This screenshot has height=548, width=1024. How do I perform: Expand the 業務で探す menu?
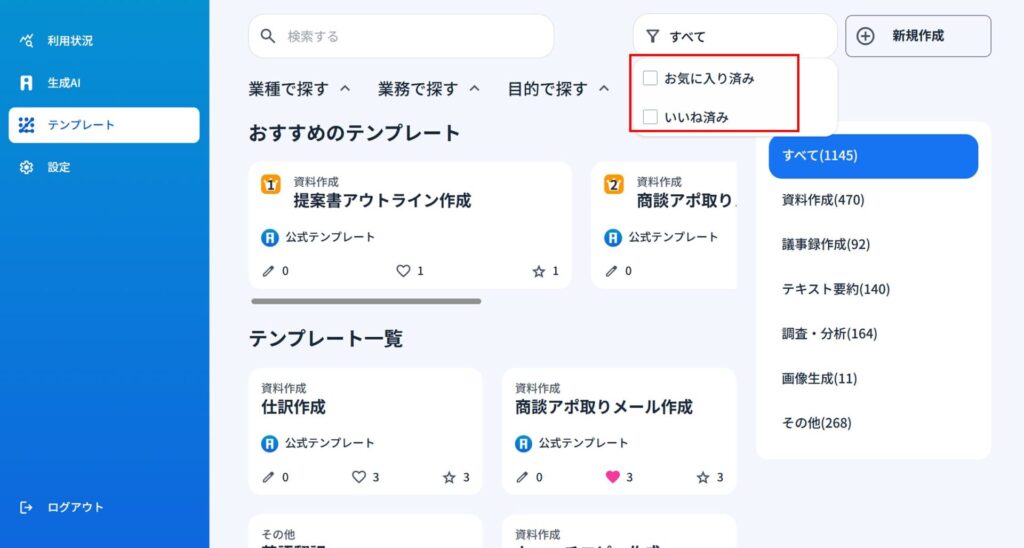click(x=429, y=89)
